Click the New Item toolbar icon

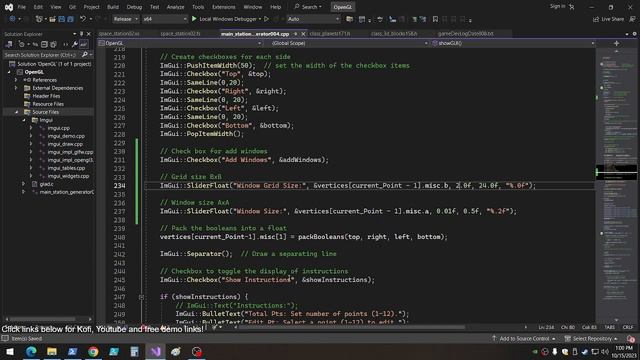39,19
